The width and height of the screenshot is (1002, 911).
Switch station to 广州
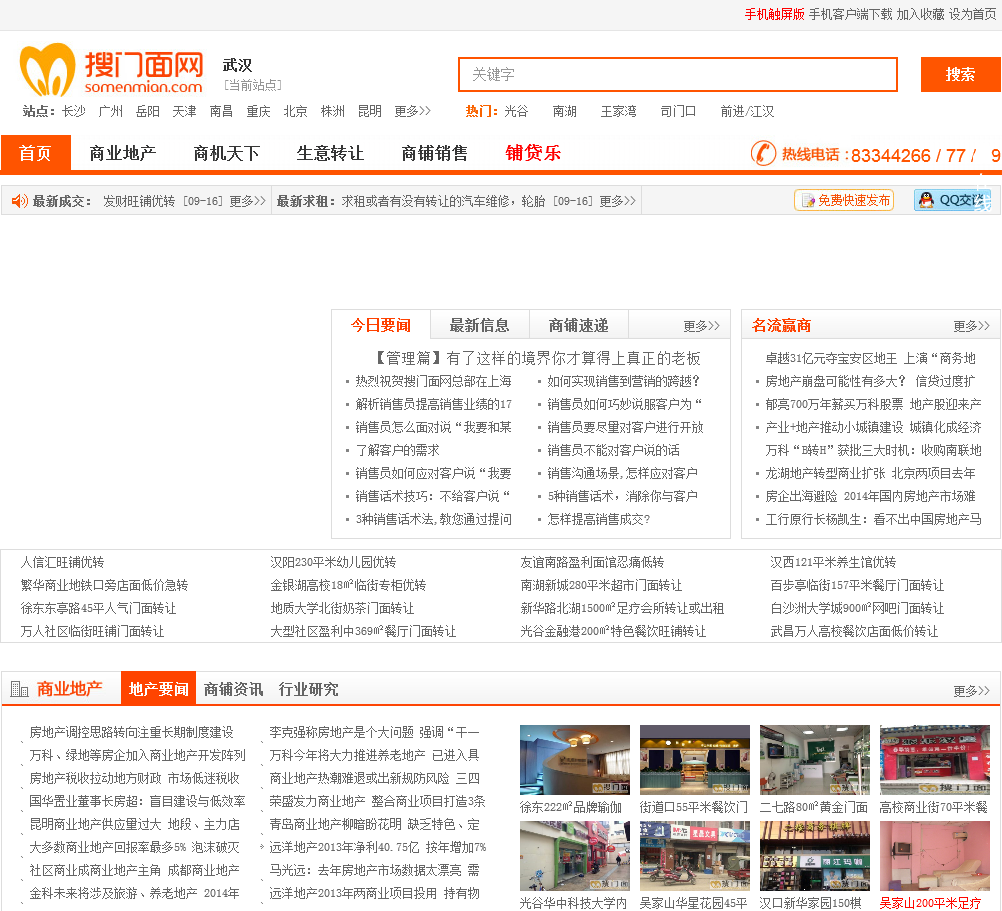pyautogui.click(x=111, y=111)
